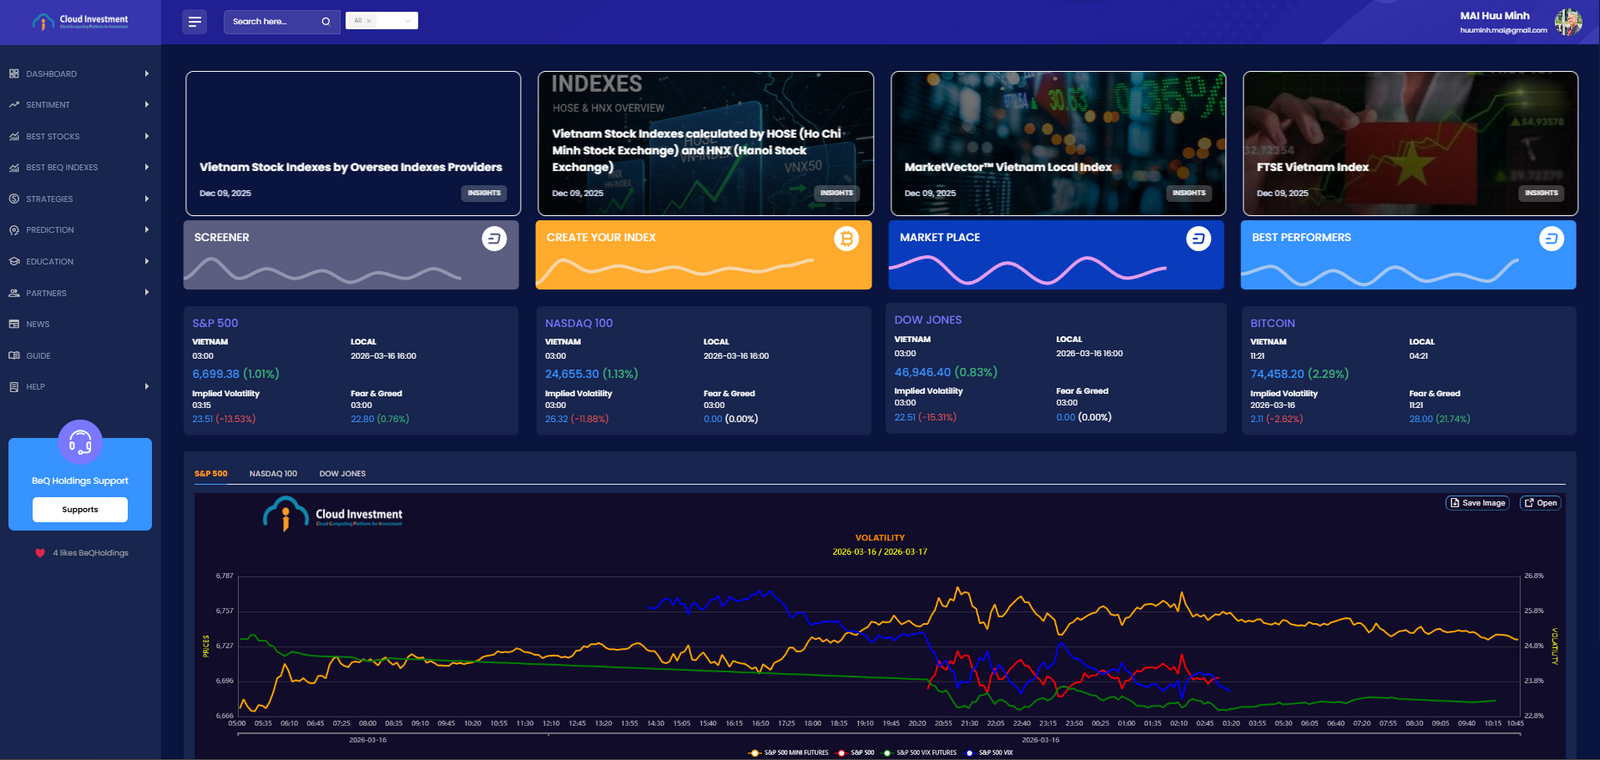Viewport: 1600px width, 760px height.
Task: Open the All filter dropdown
Action: point(381,21)
